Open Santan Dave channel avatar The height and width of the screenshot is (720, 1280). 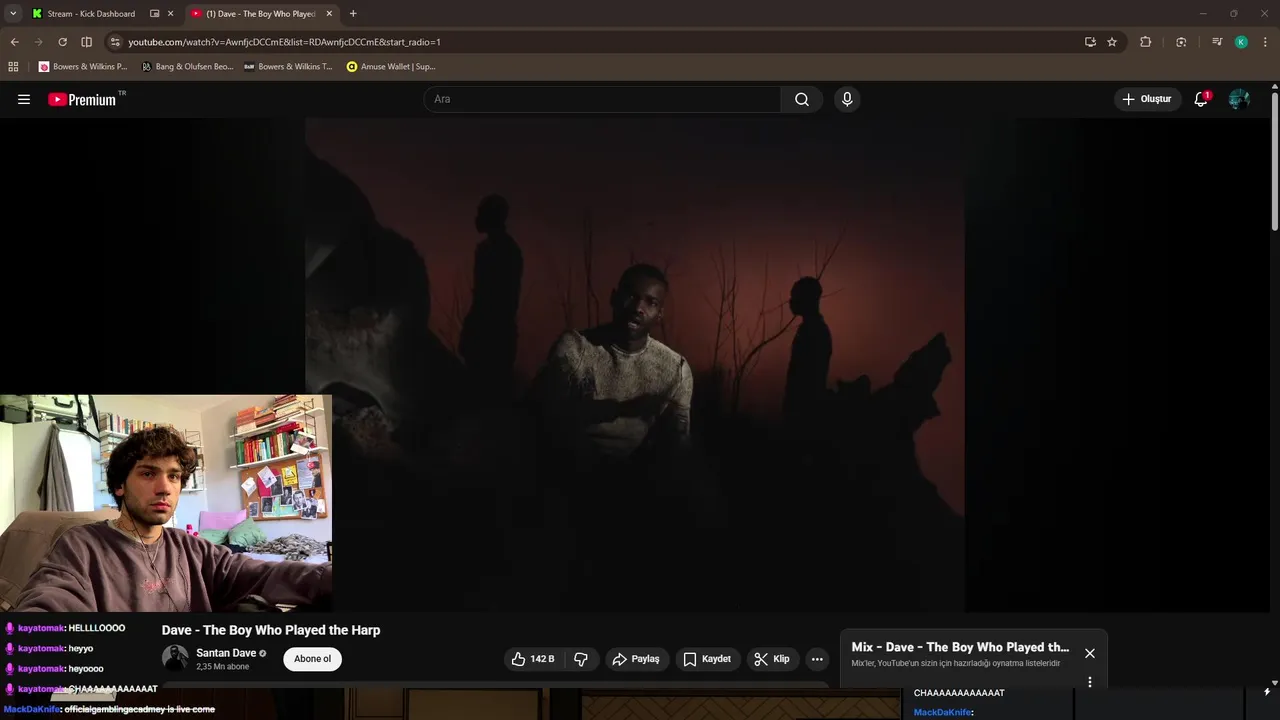tap(175, 658)
